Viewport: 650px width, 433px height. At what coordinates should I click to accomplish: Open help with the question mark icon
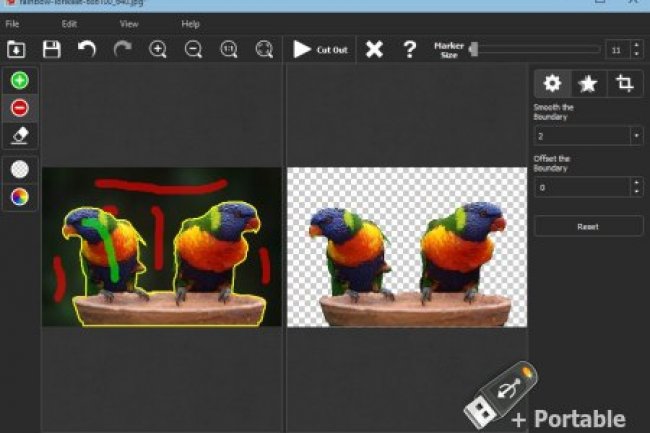410,49
